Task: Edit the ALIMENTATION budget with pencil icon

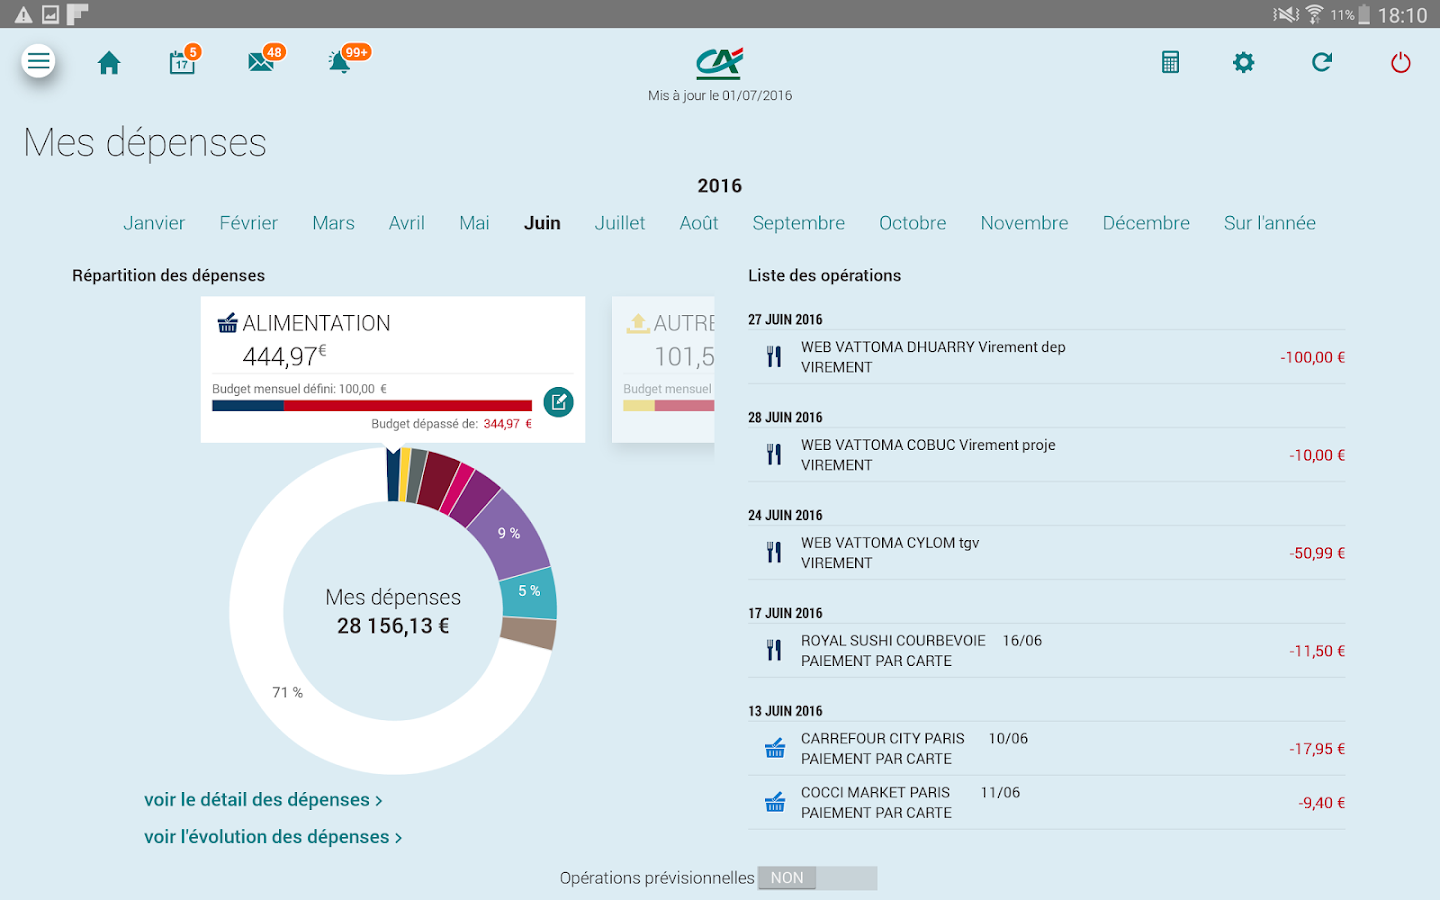Action: (558, 403)
